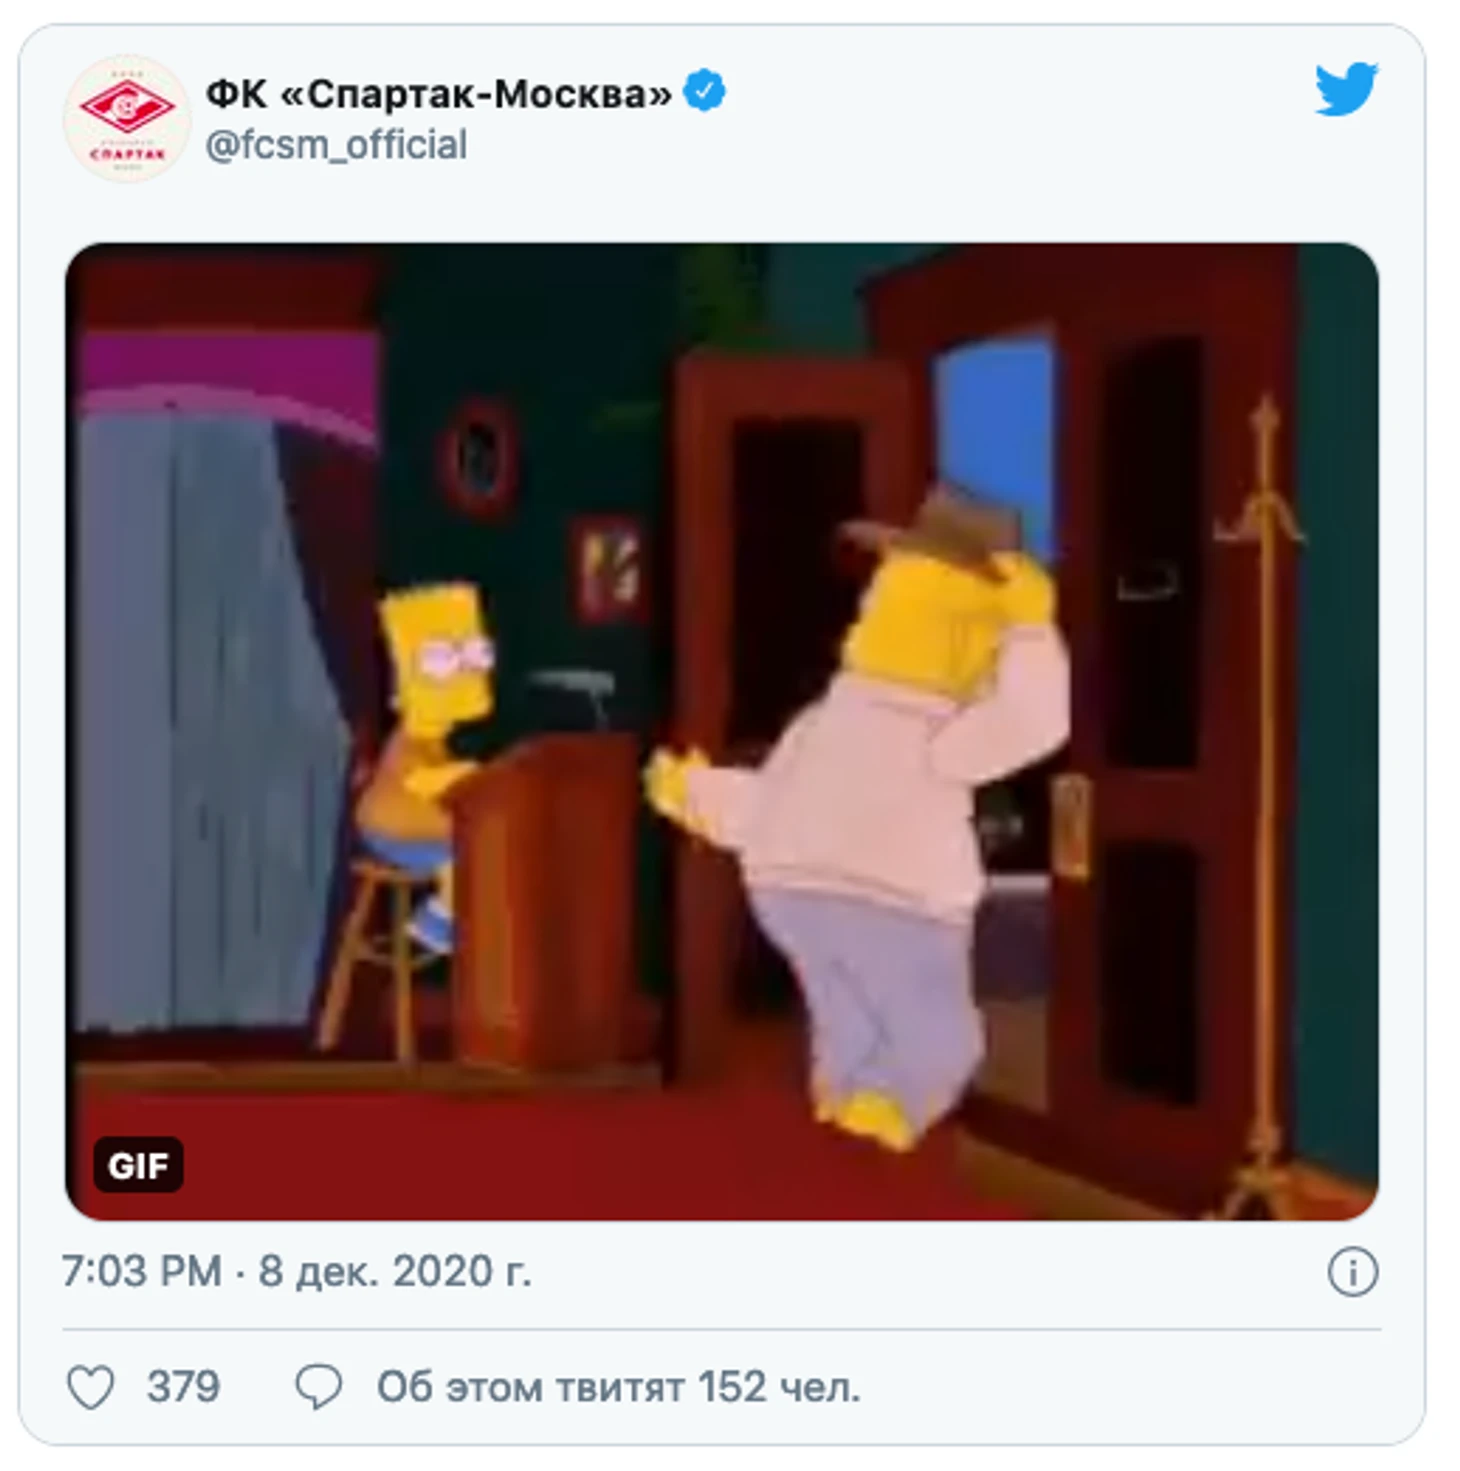This screenshot has height=1471, width=1460.
Task: Click the rectangular picture frame on the wall
Action: click(606, 568)
